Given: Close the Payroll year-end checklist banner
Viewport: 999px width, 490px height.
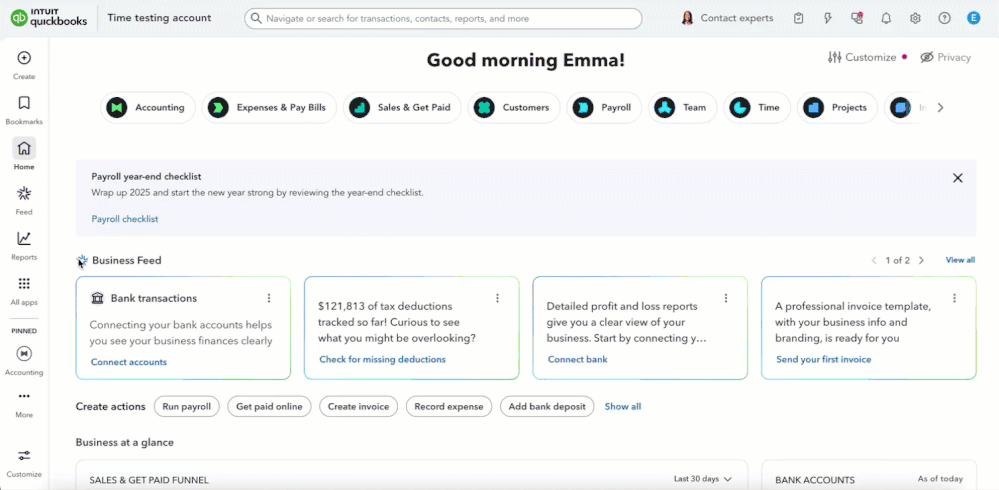Looking at the screenshot, I should point(957,178).
